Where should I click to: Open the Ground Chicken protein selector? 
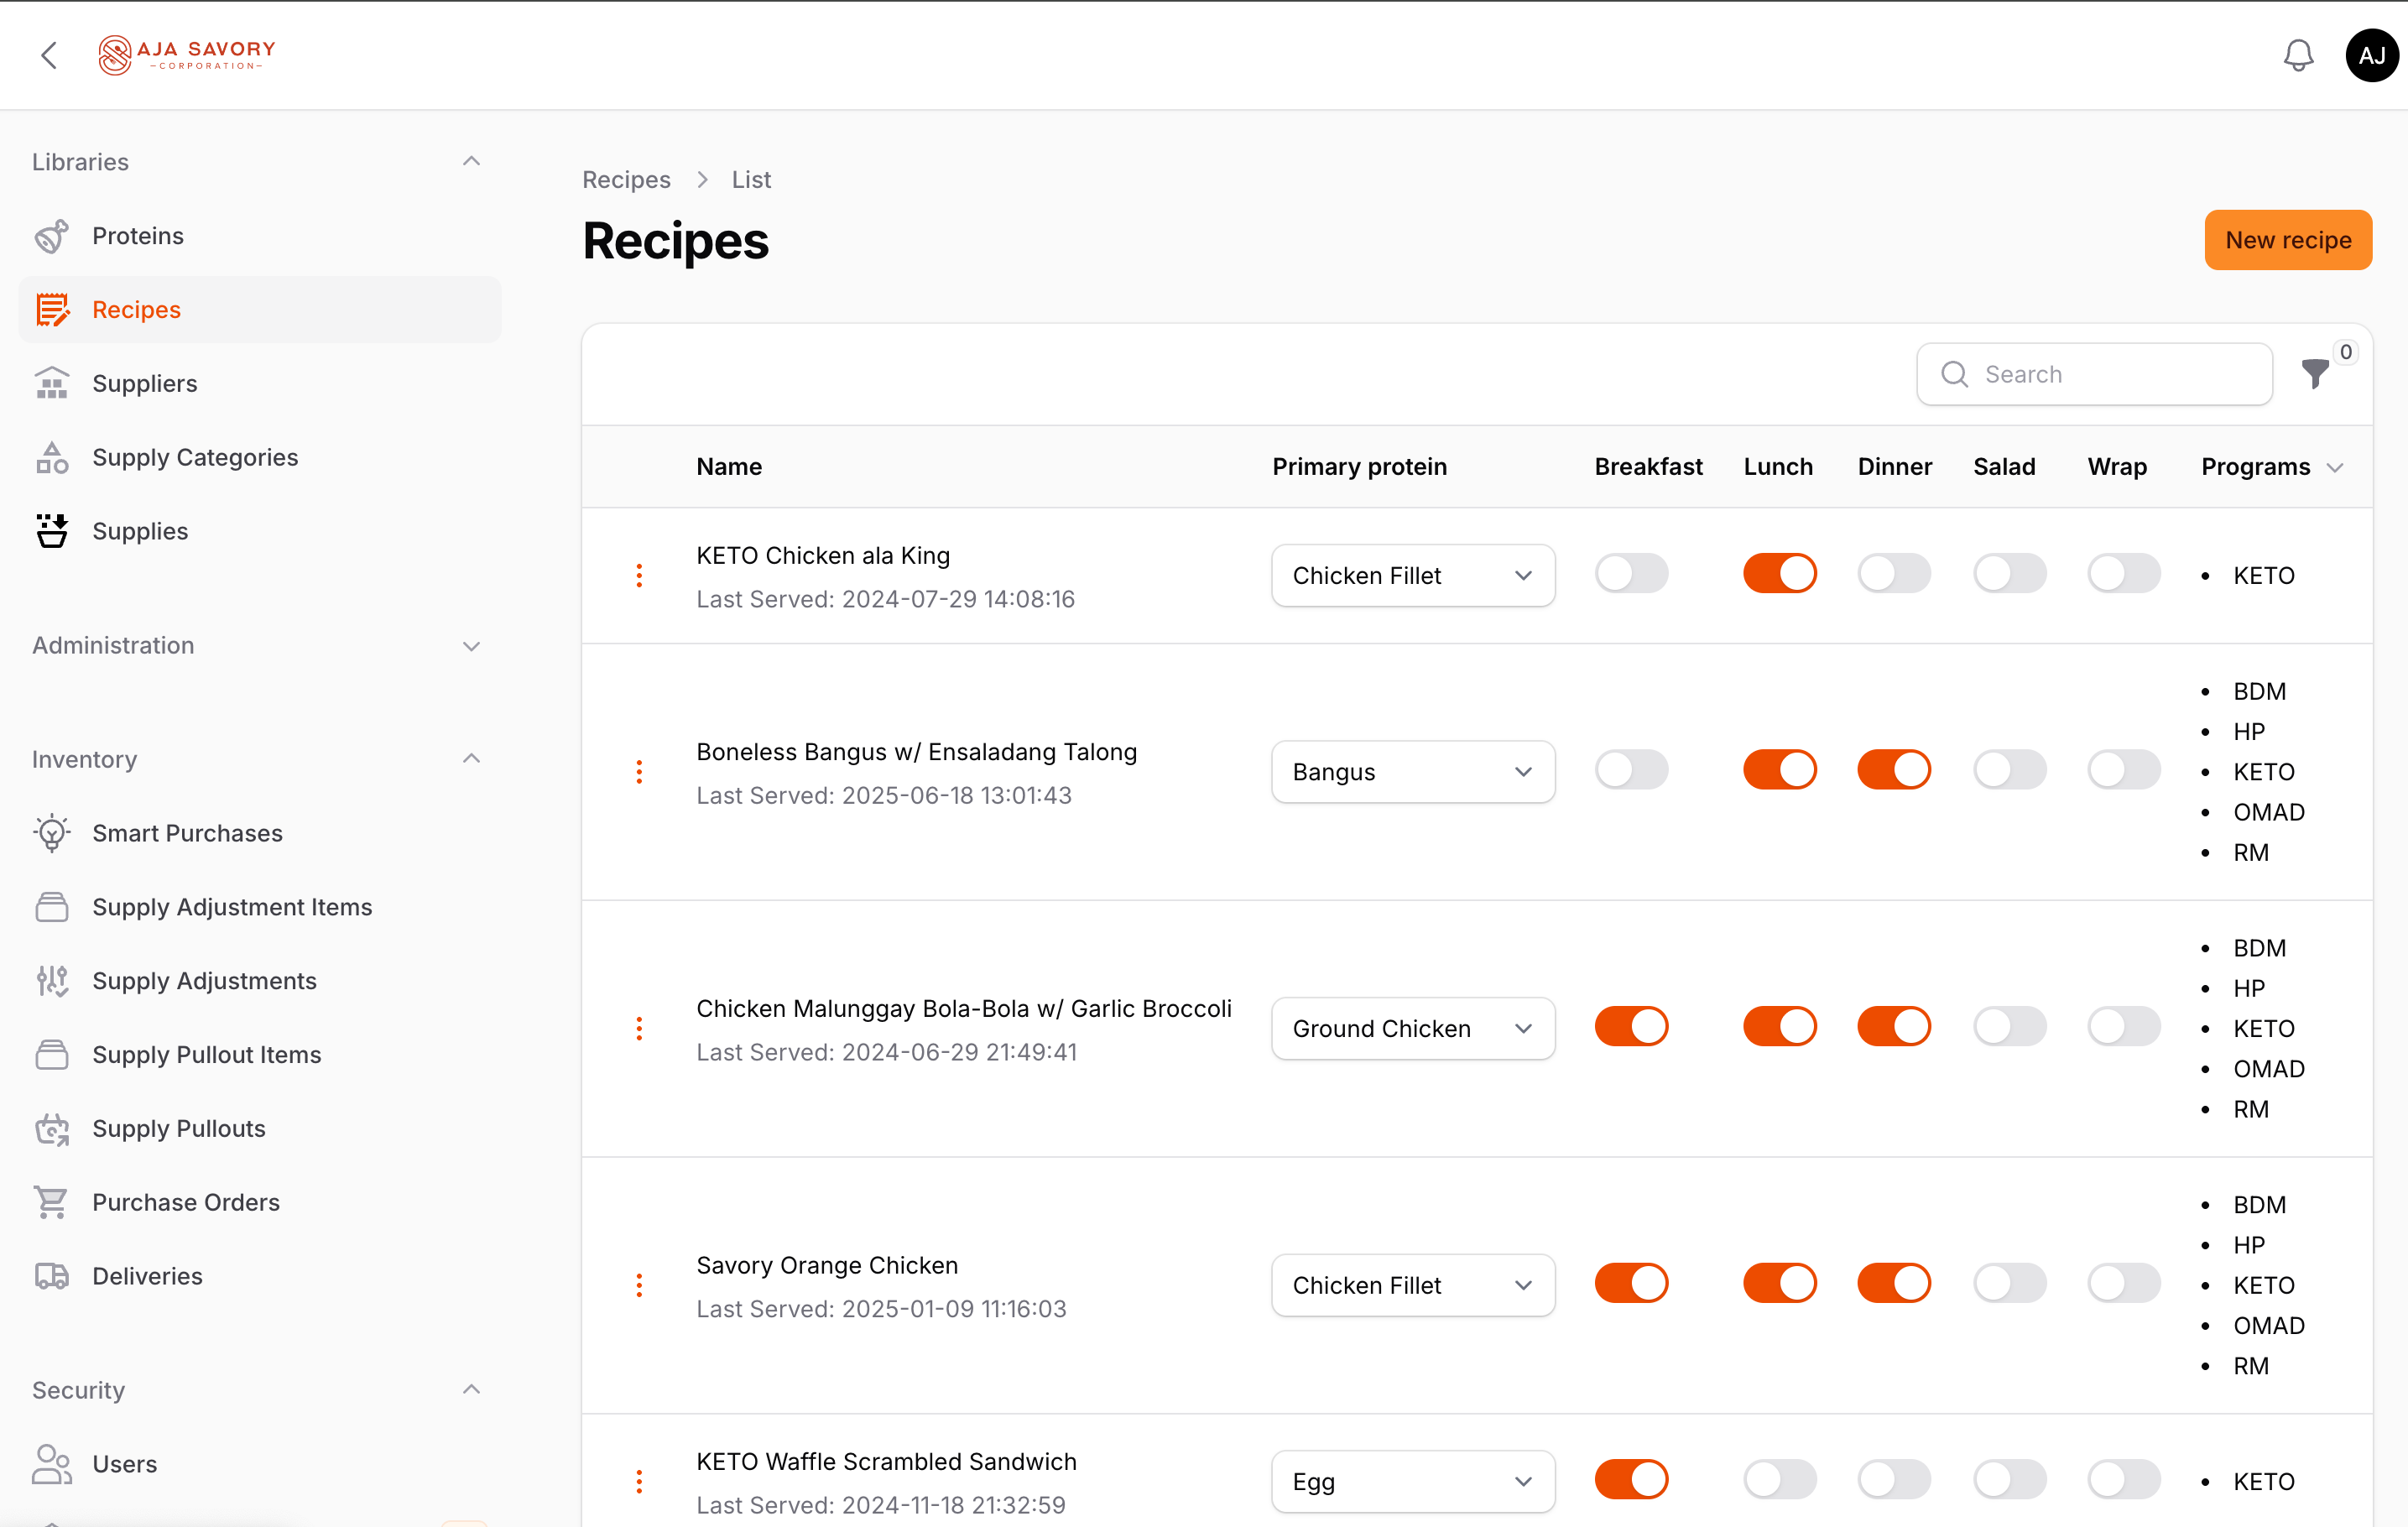click(1412, 1027)
